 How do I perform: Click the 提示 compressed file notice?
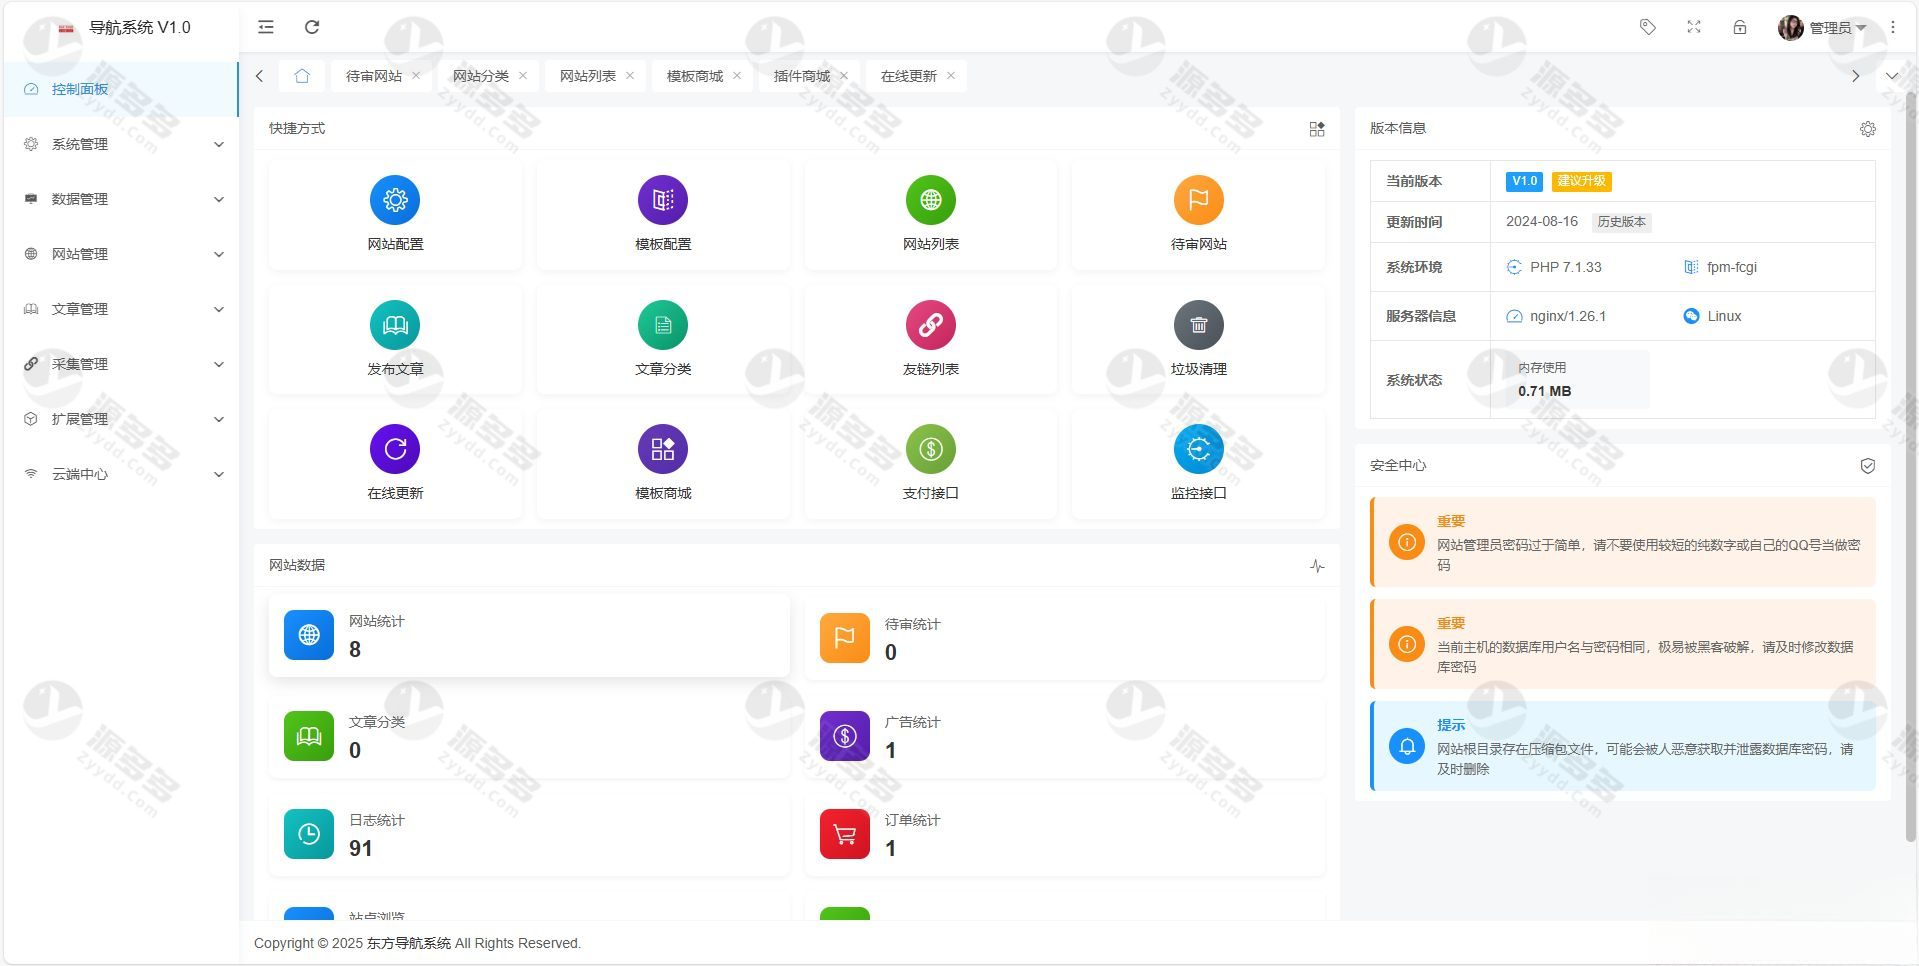pos(1624,746)
